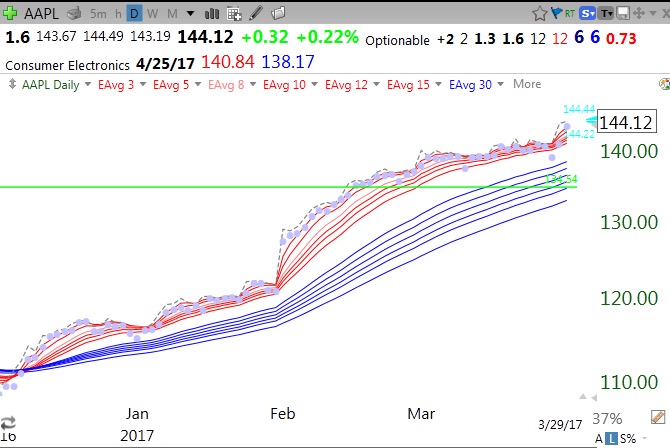The width and height of the screenshot is (670, 448).
Task: Click the 3/29/17 date on time axis
Action: (560, 424)
